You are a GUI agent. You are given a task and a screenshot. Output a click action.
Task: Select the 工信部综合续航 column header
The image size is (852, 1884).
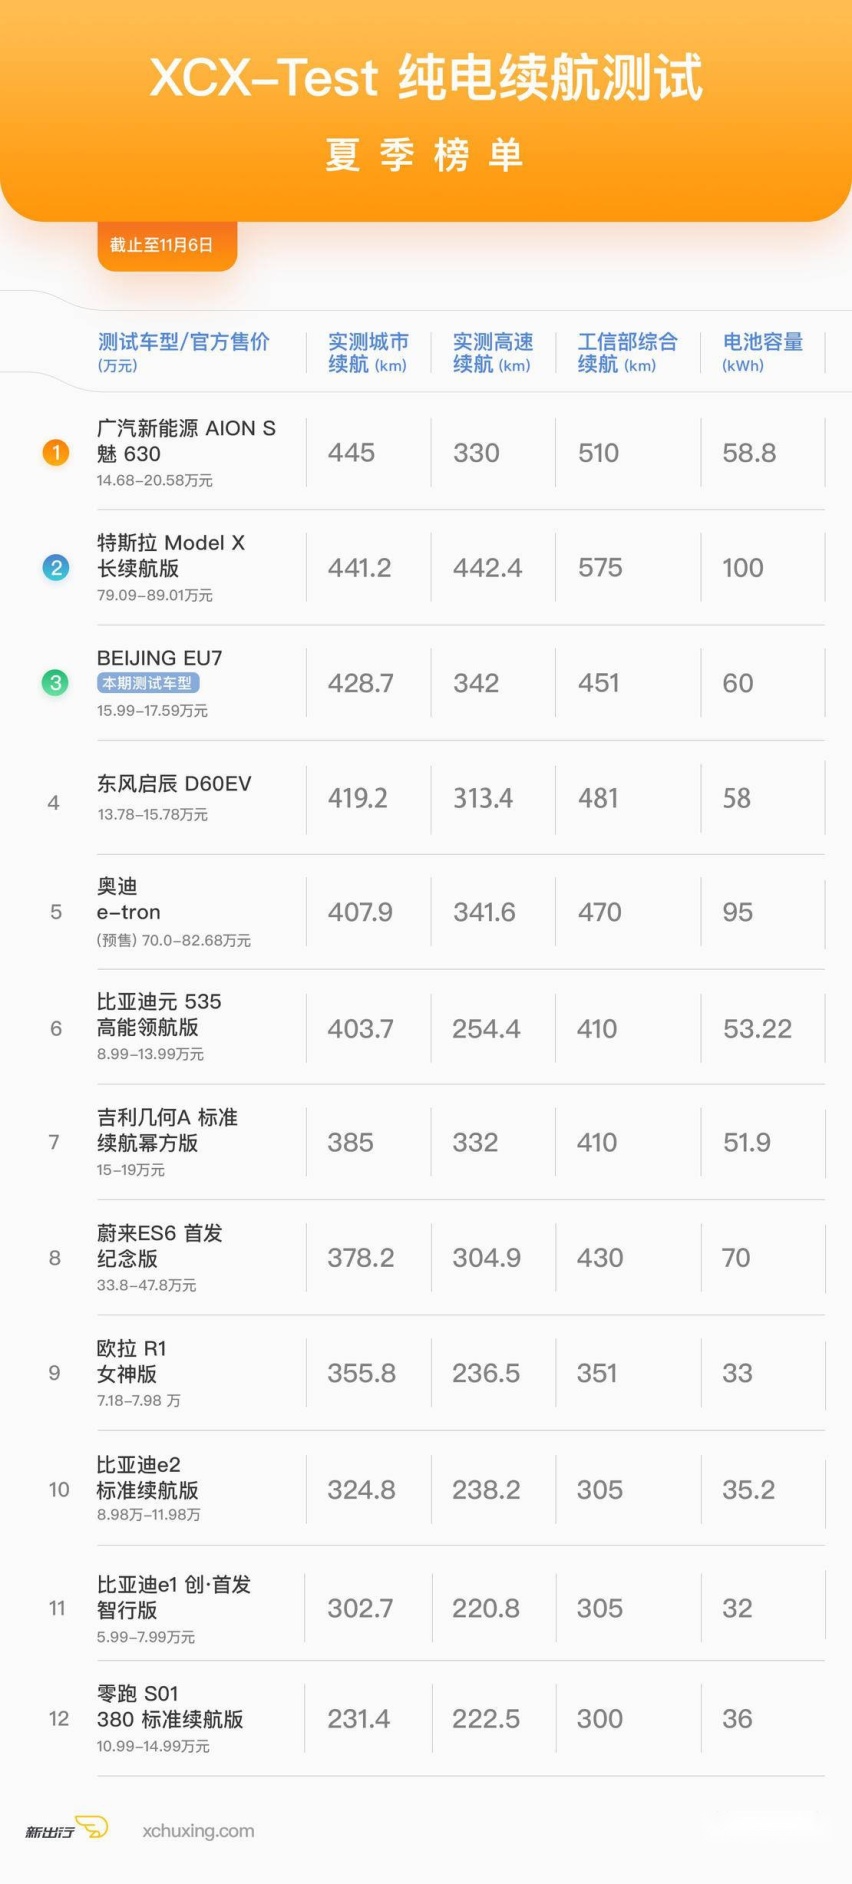click(x=627, y=353)
